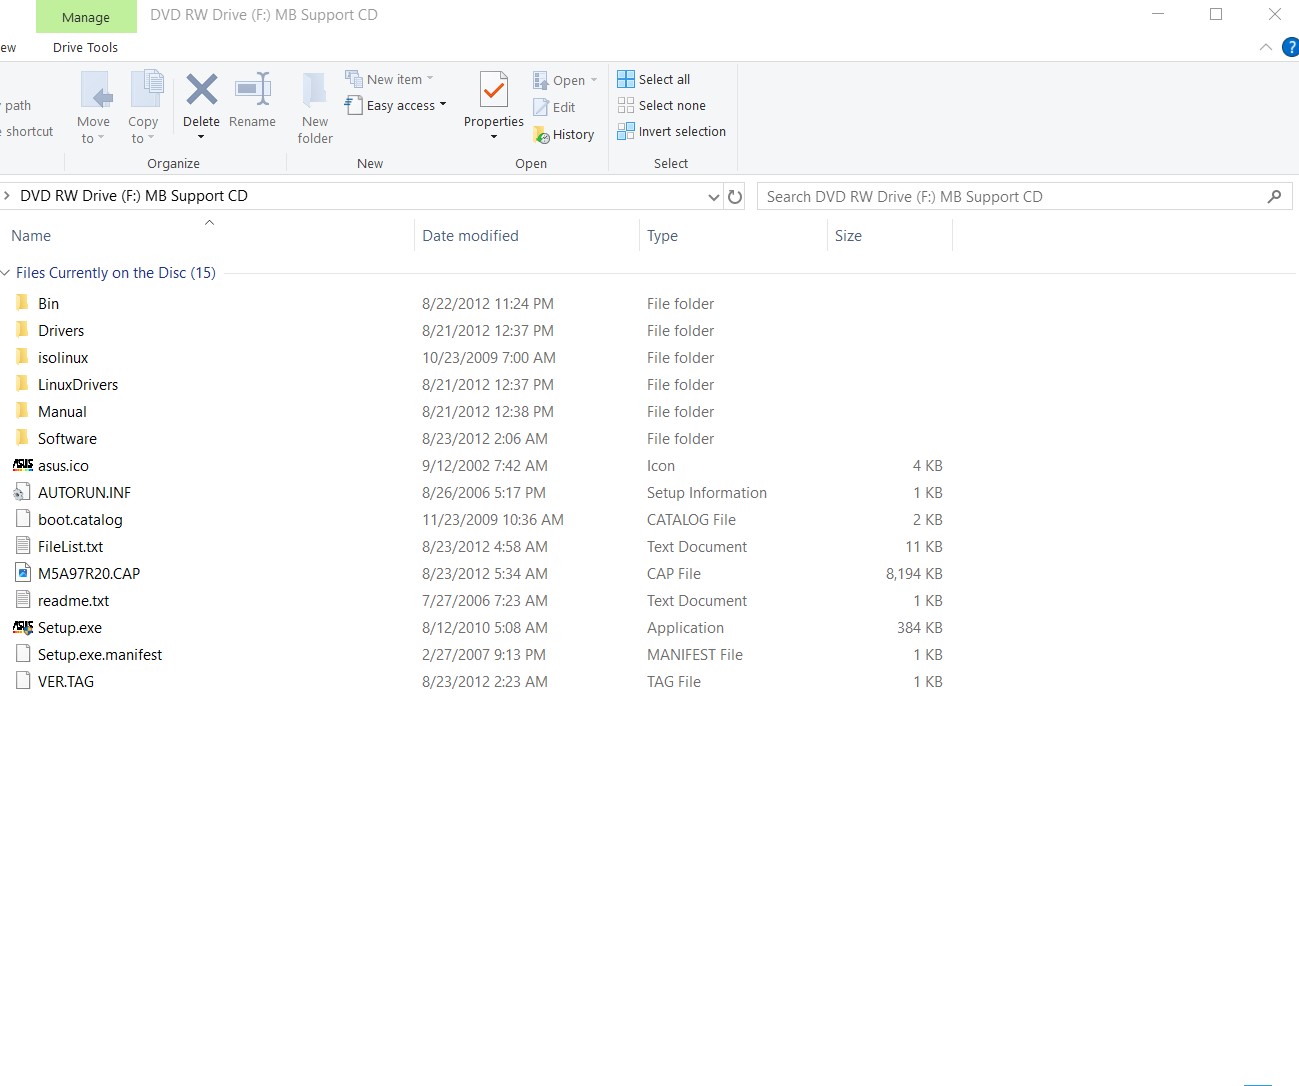Click the Delete icon in Organize group

pos(201,90)
